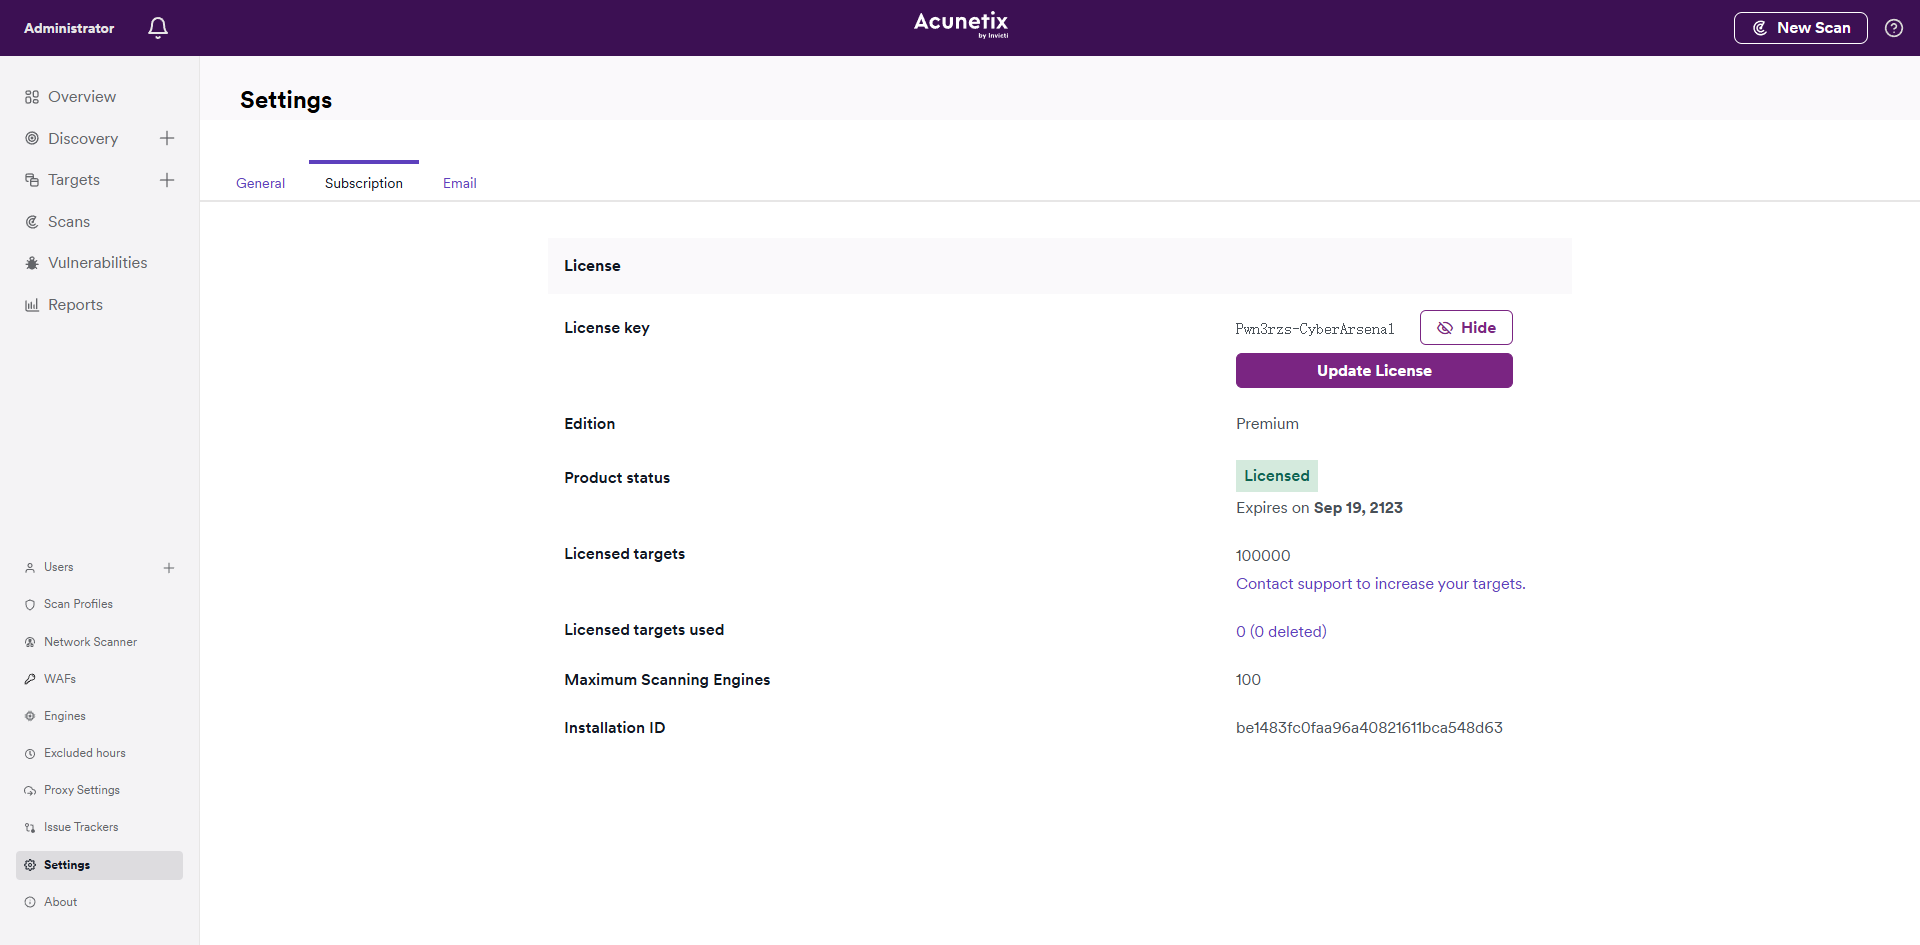Click the Targets sidebar icon
The width and height of the screenshot is (1920, 945).
[32, 180]
